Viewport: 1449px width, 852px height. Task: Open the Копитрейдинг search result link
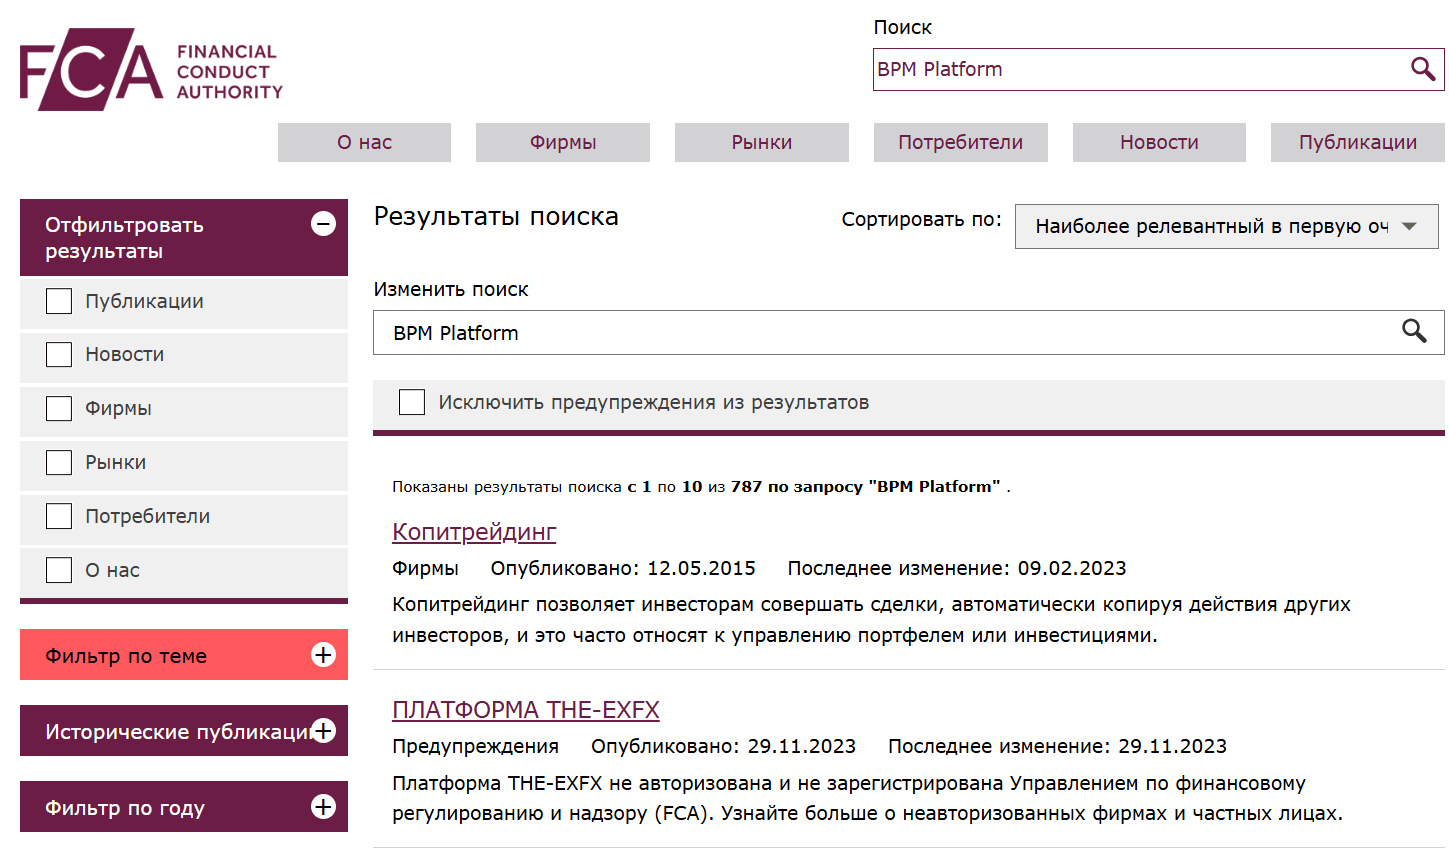click(x=473, y=531)
